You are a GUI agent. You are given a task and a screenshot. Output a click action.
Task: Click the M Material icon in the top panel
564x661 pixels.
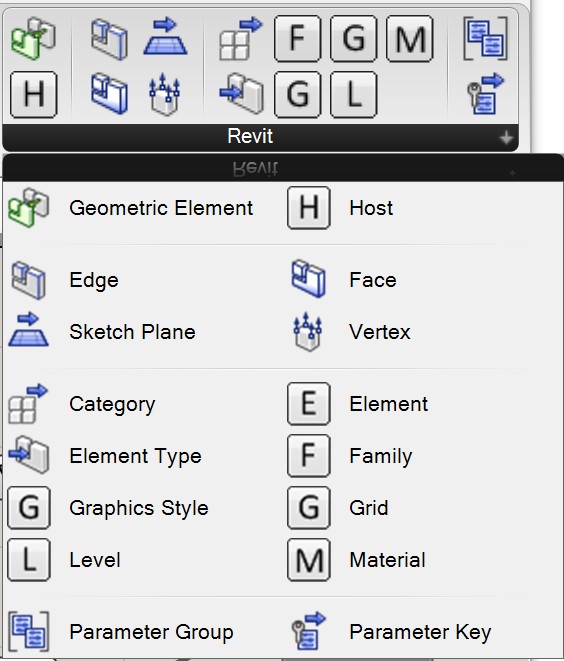coord(409,38)
